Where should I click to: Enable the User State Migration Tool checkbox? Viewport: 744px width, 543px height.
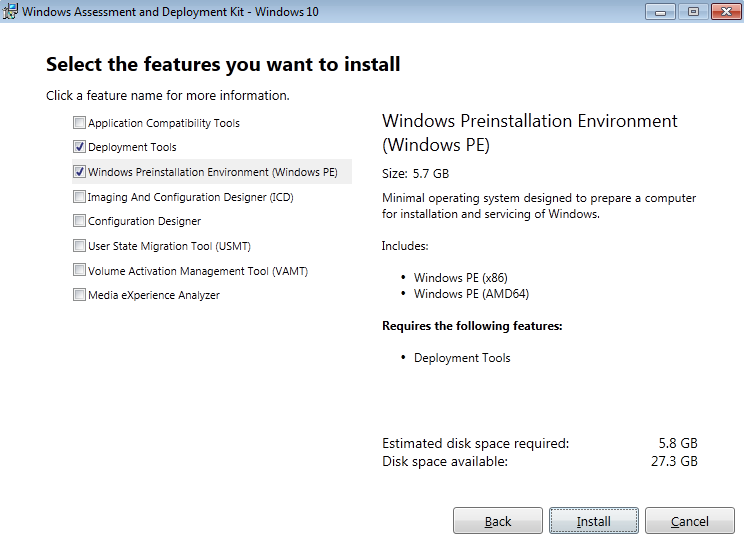pyautogui.click(x=79, y=246)
